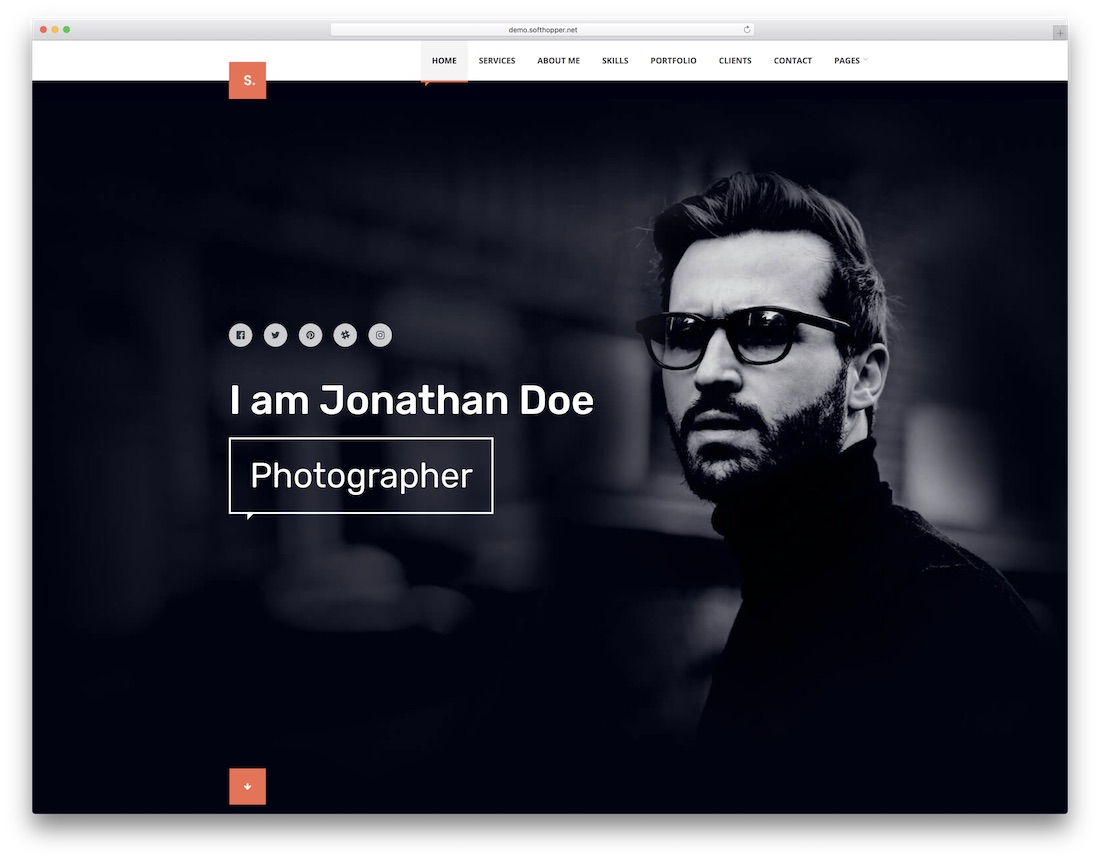Viewport: 1100px width, 860px height.
Task: Open the CONTACT menu item
Action: [x=793, y=61]
